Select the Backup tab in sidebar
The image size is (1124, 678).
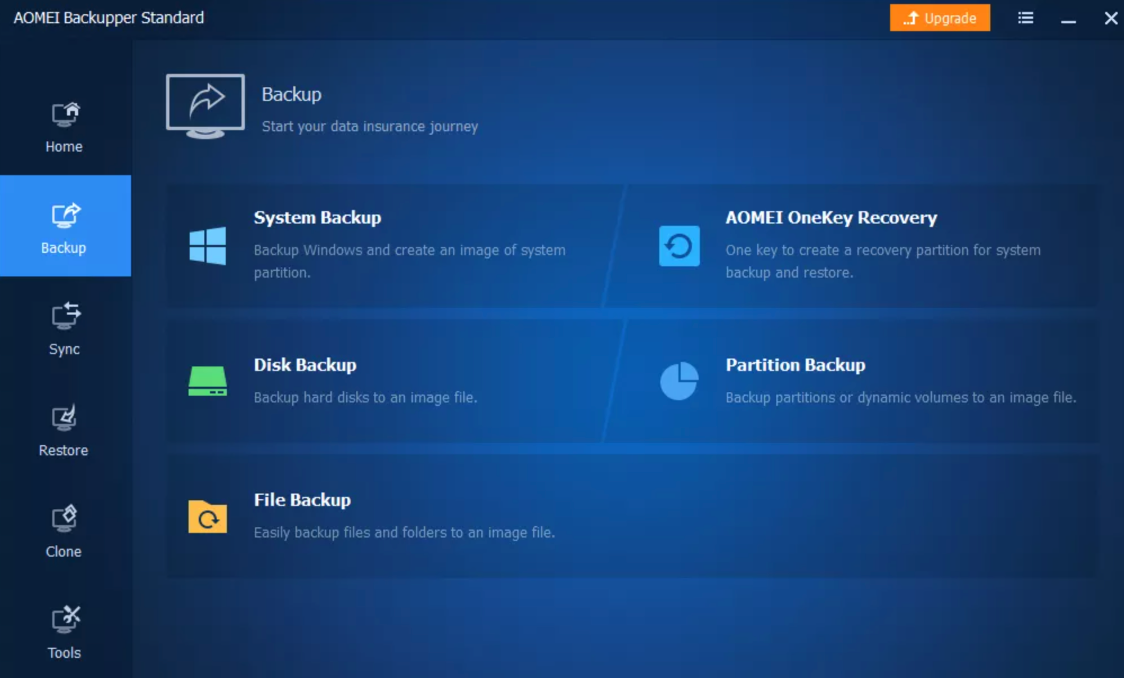coord(65,226)
